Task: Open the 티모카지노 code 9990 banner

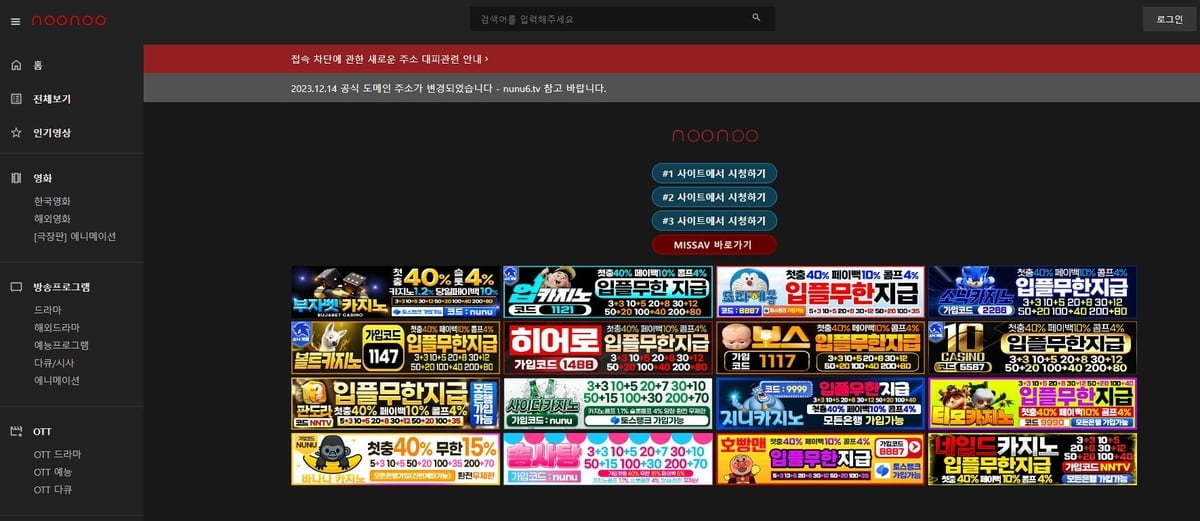Action: (x=1033, y=404)
